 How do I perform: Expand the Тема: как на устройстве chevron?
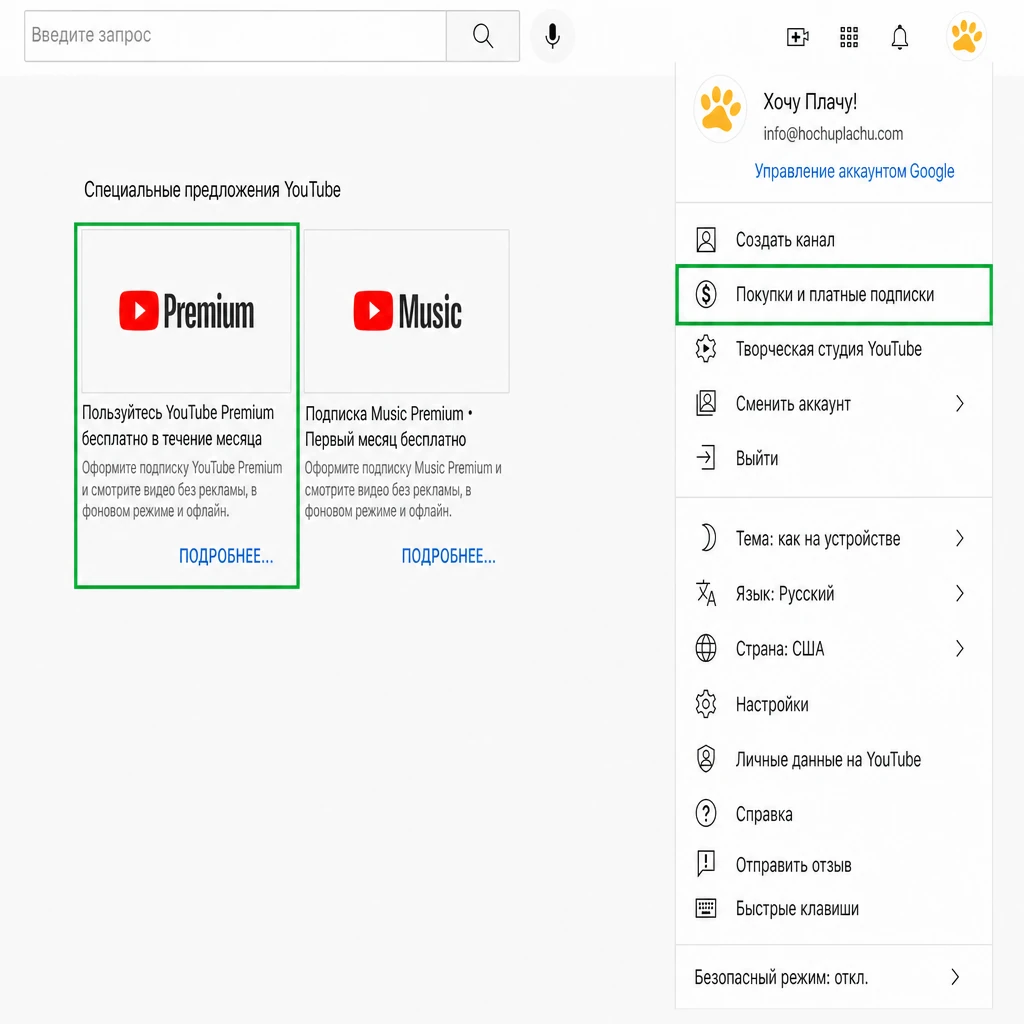click(x=959, y=538)
